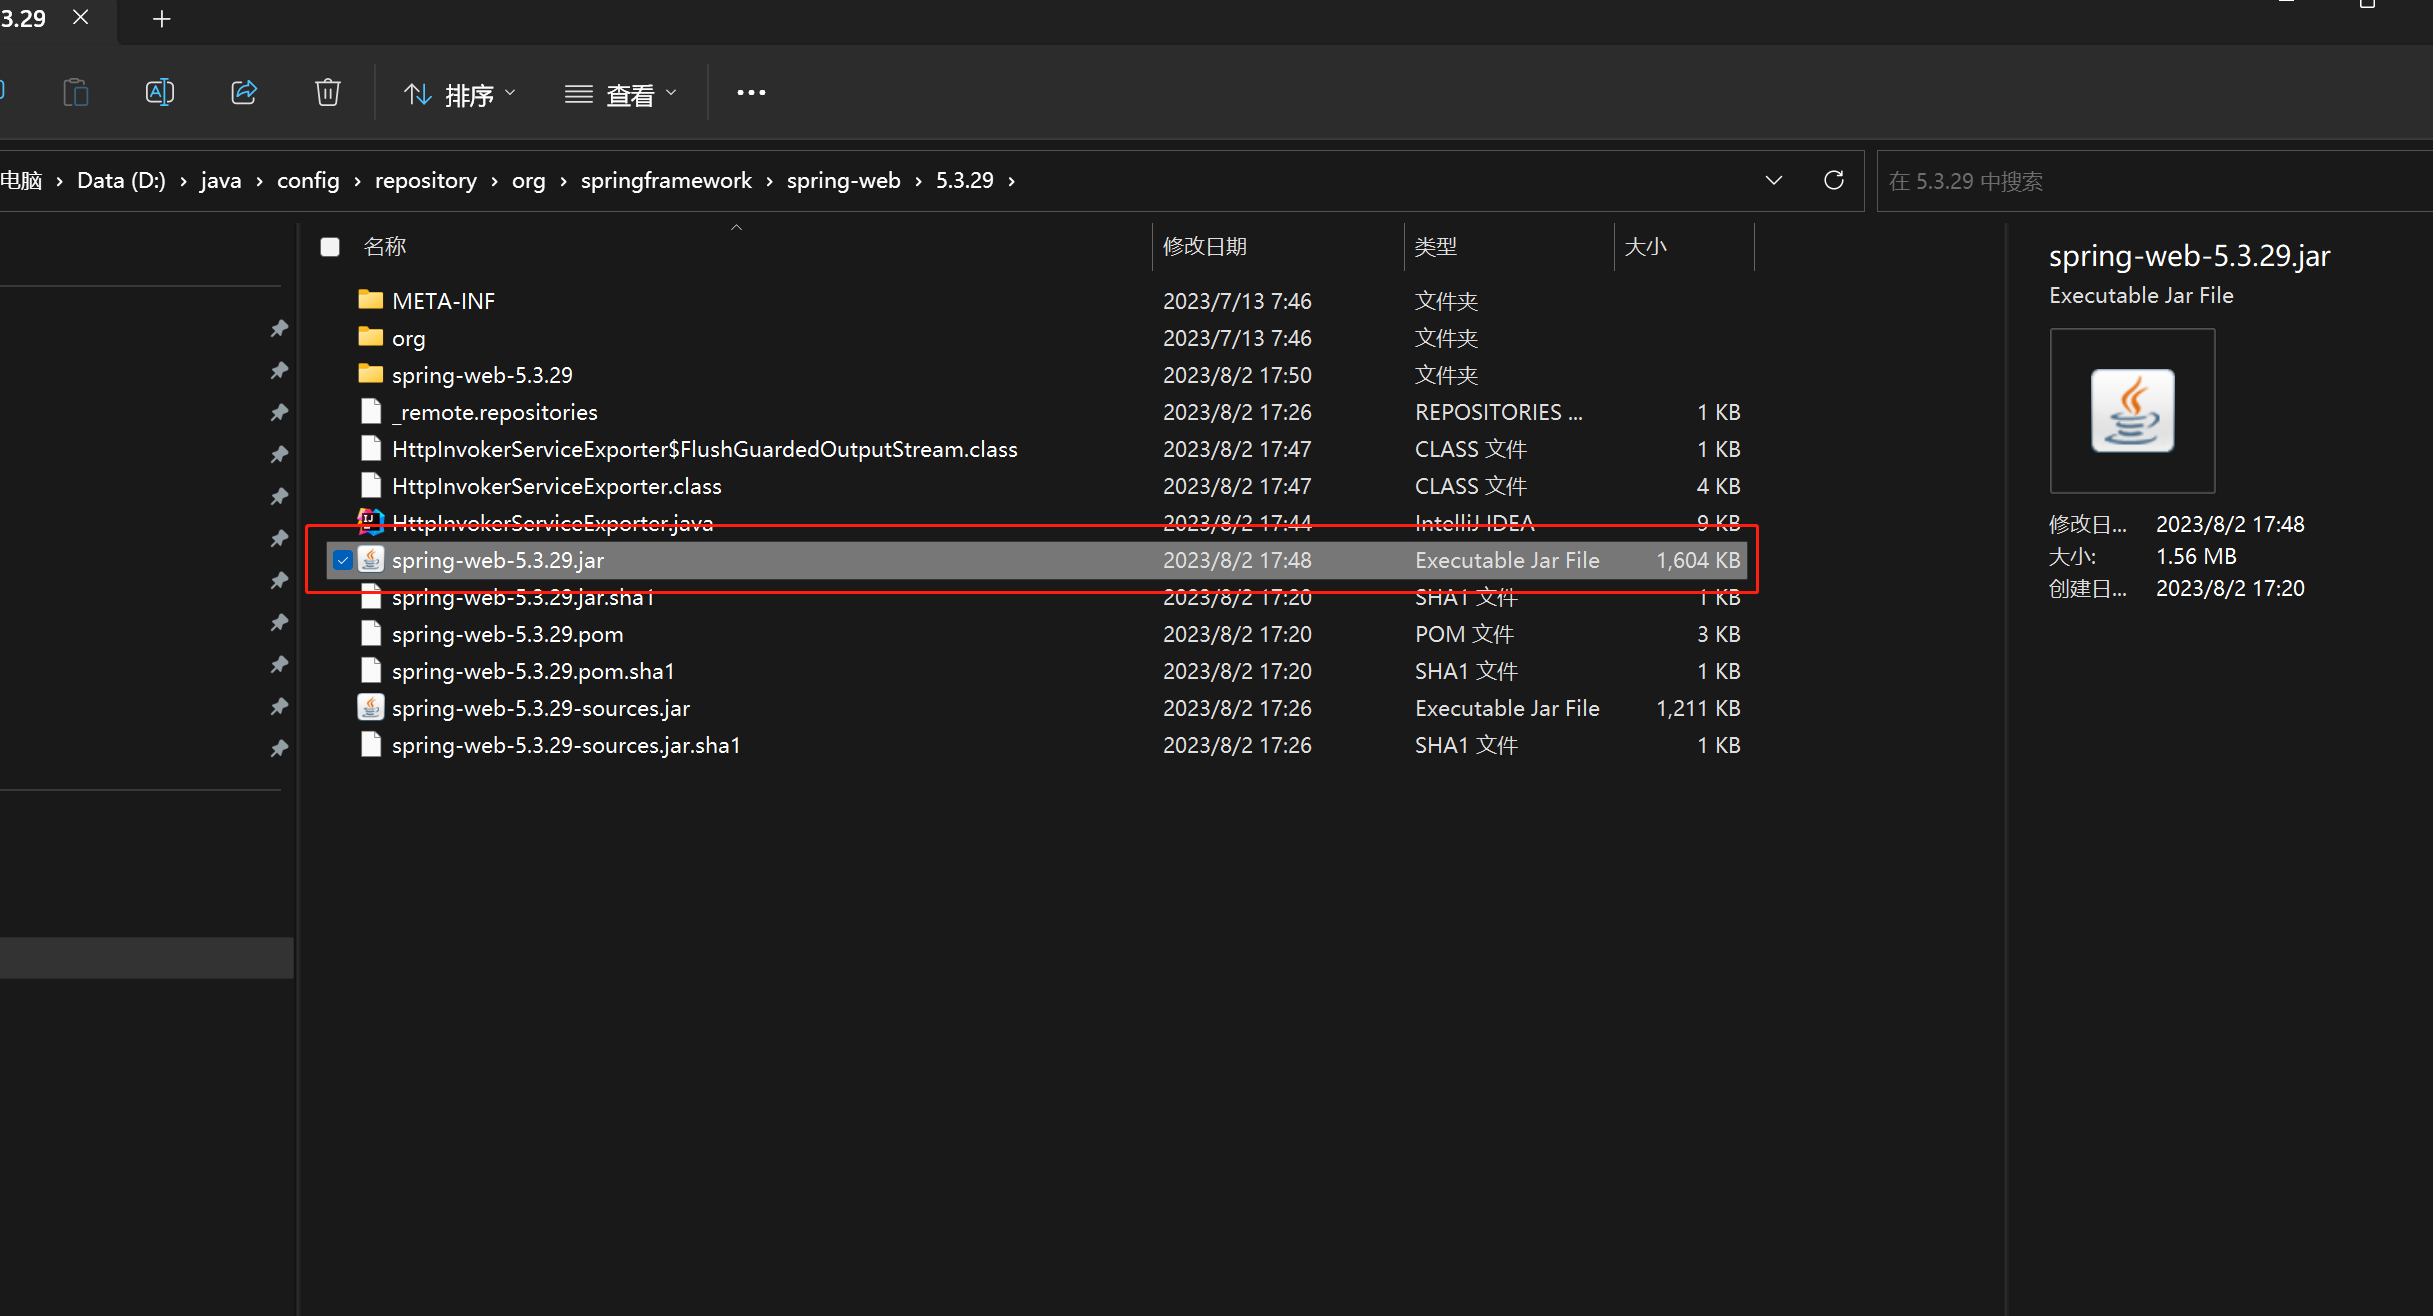Open the 排序 sort dropdown
Screen dimensions: 2433x1316
click(x=460, y=94)
